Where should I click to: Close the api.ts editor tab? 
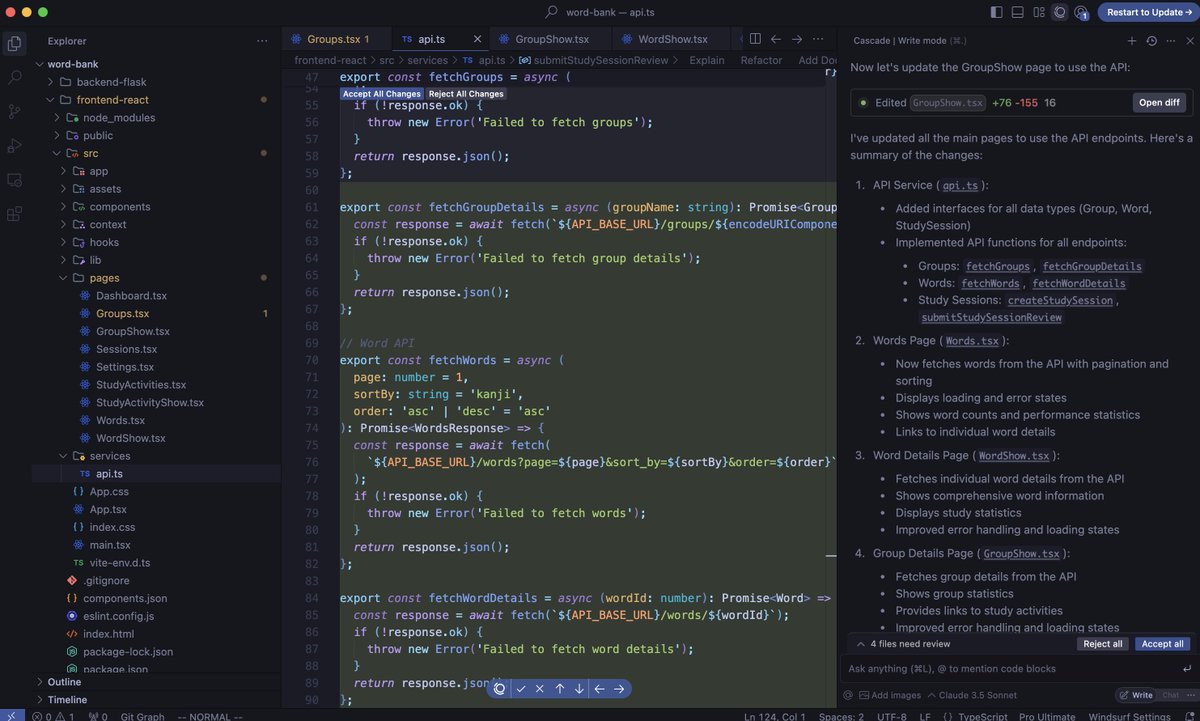pos(476,39)
